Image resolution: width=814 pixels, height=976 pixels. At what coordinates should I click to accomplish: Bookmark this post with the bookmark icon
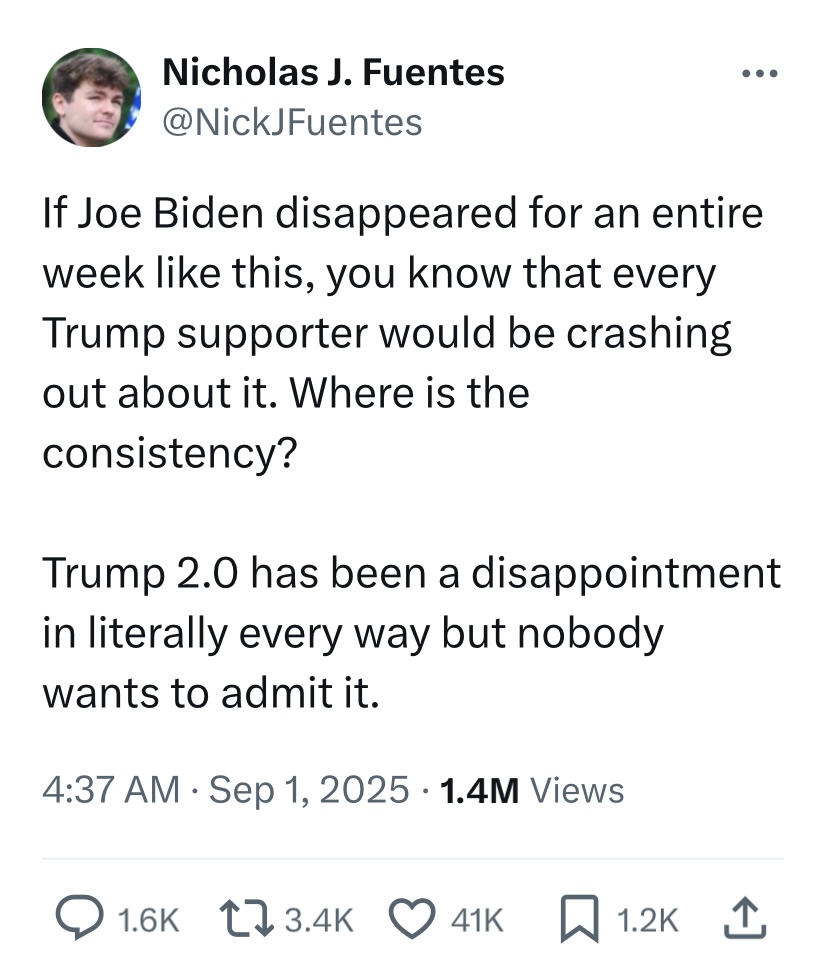579,919
